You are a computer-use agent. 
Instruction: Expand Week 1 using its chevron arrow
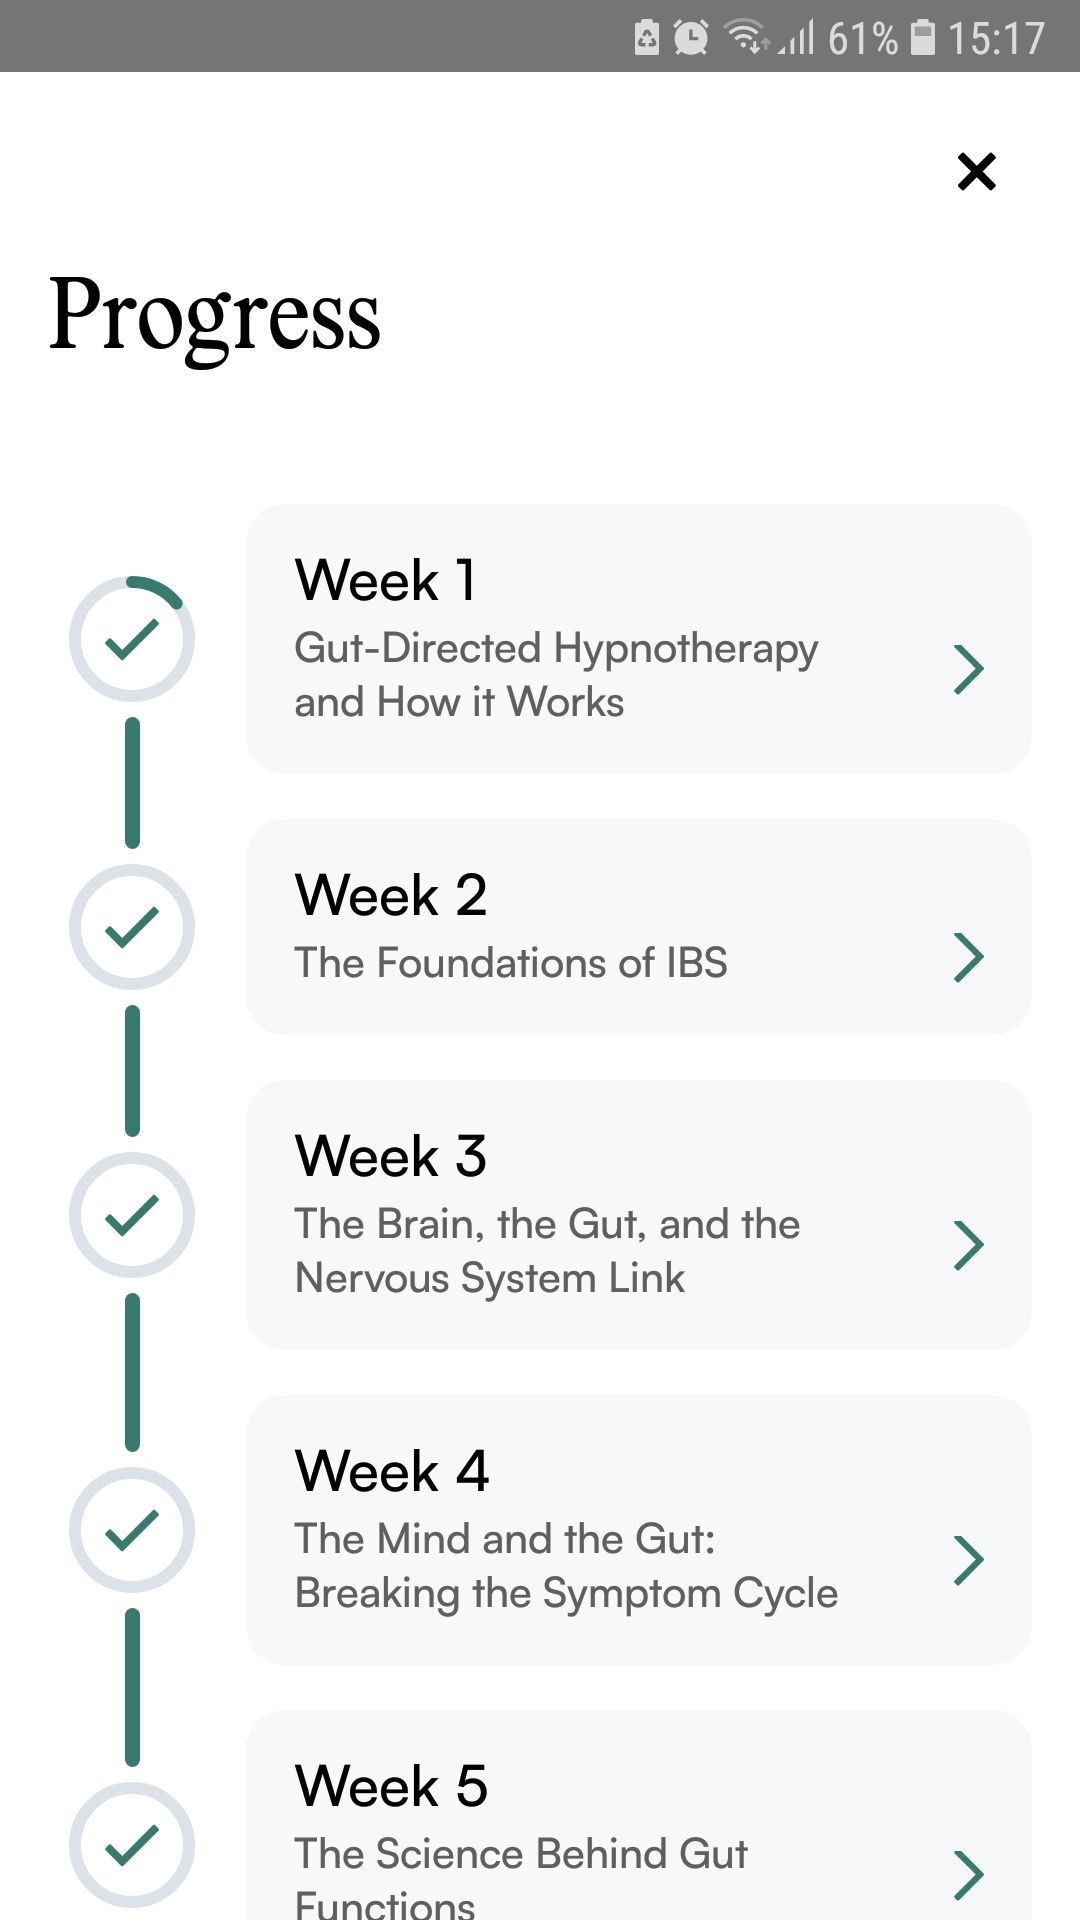click(x=968, y=669)
